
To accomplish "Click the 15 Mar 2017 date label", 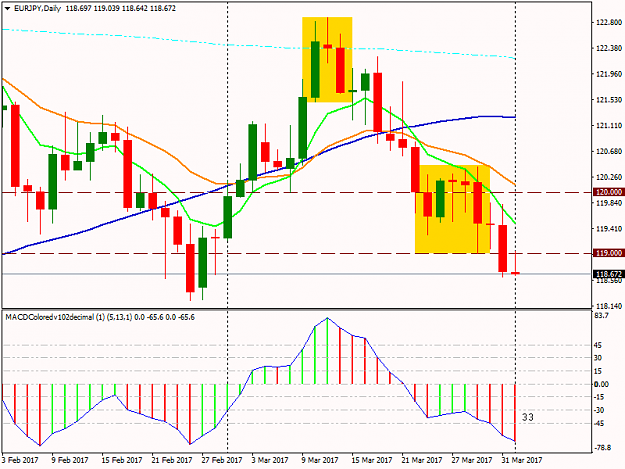I will (x=371, y=460).
